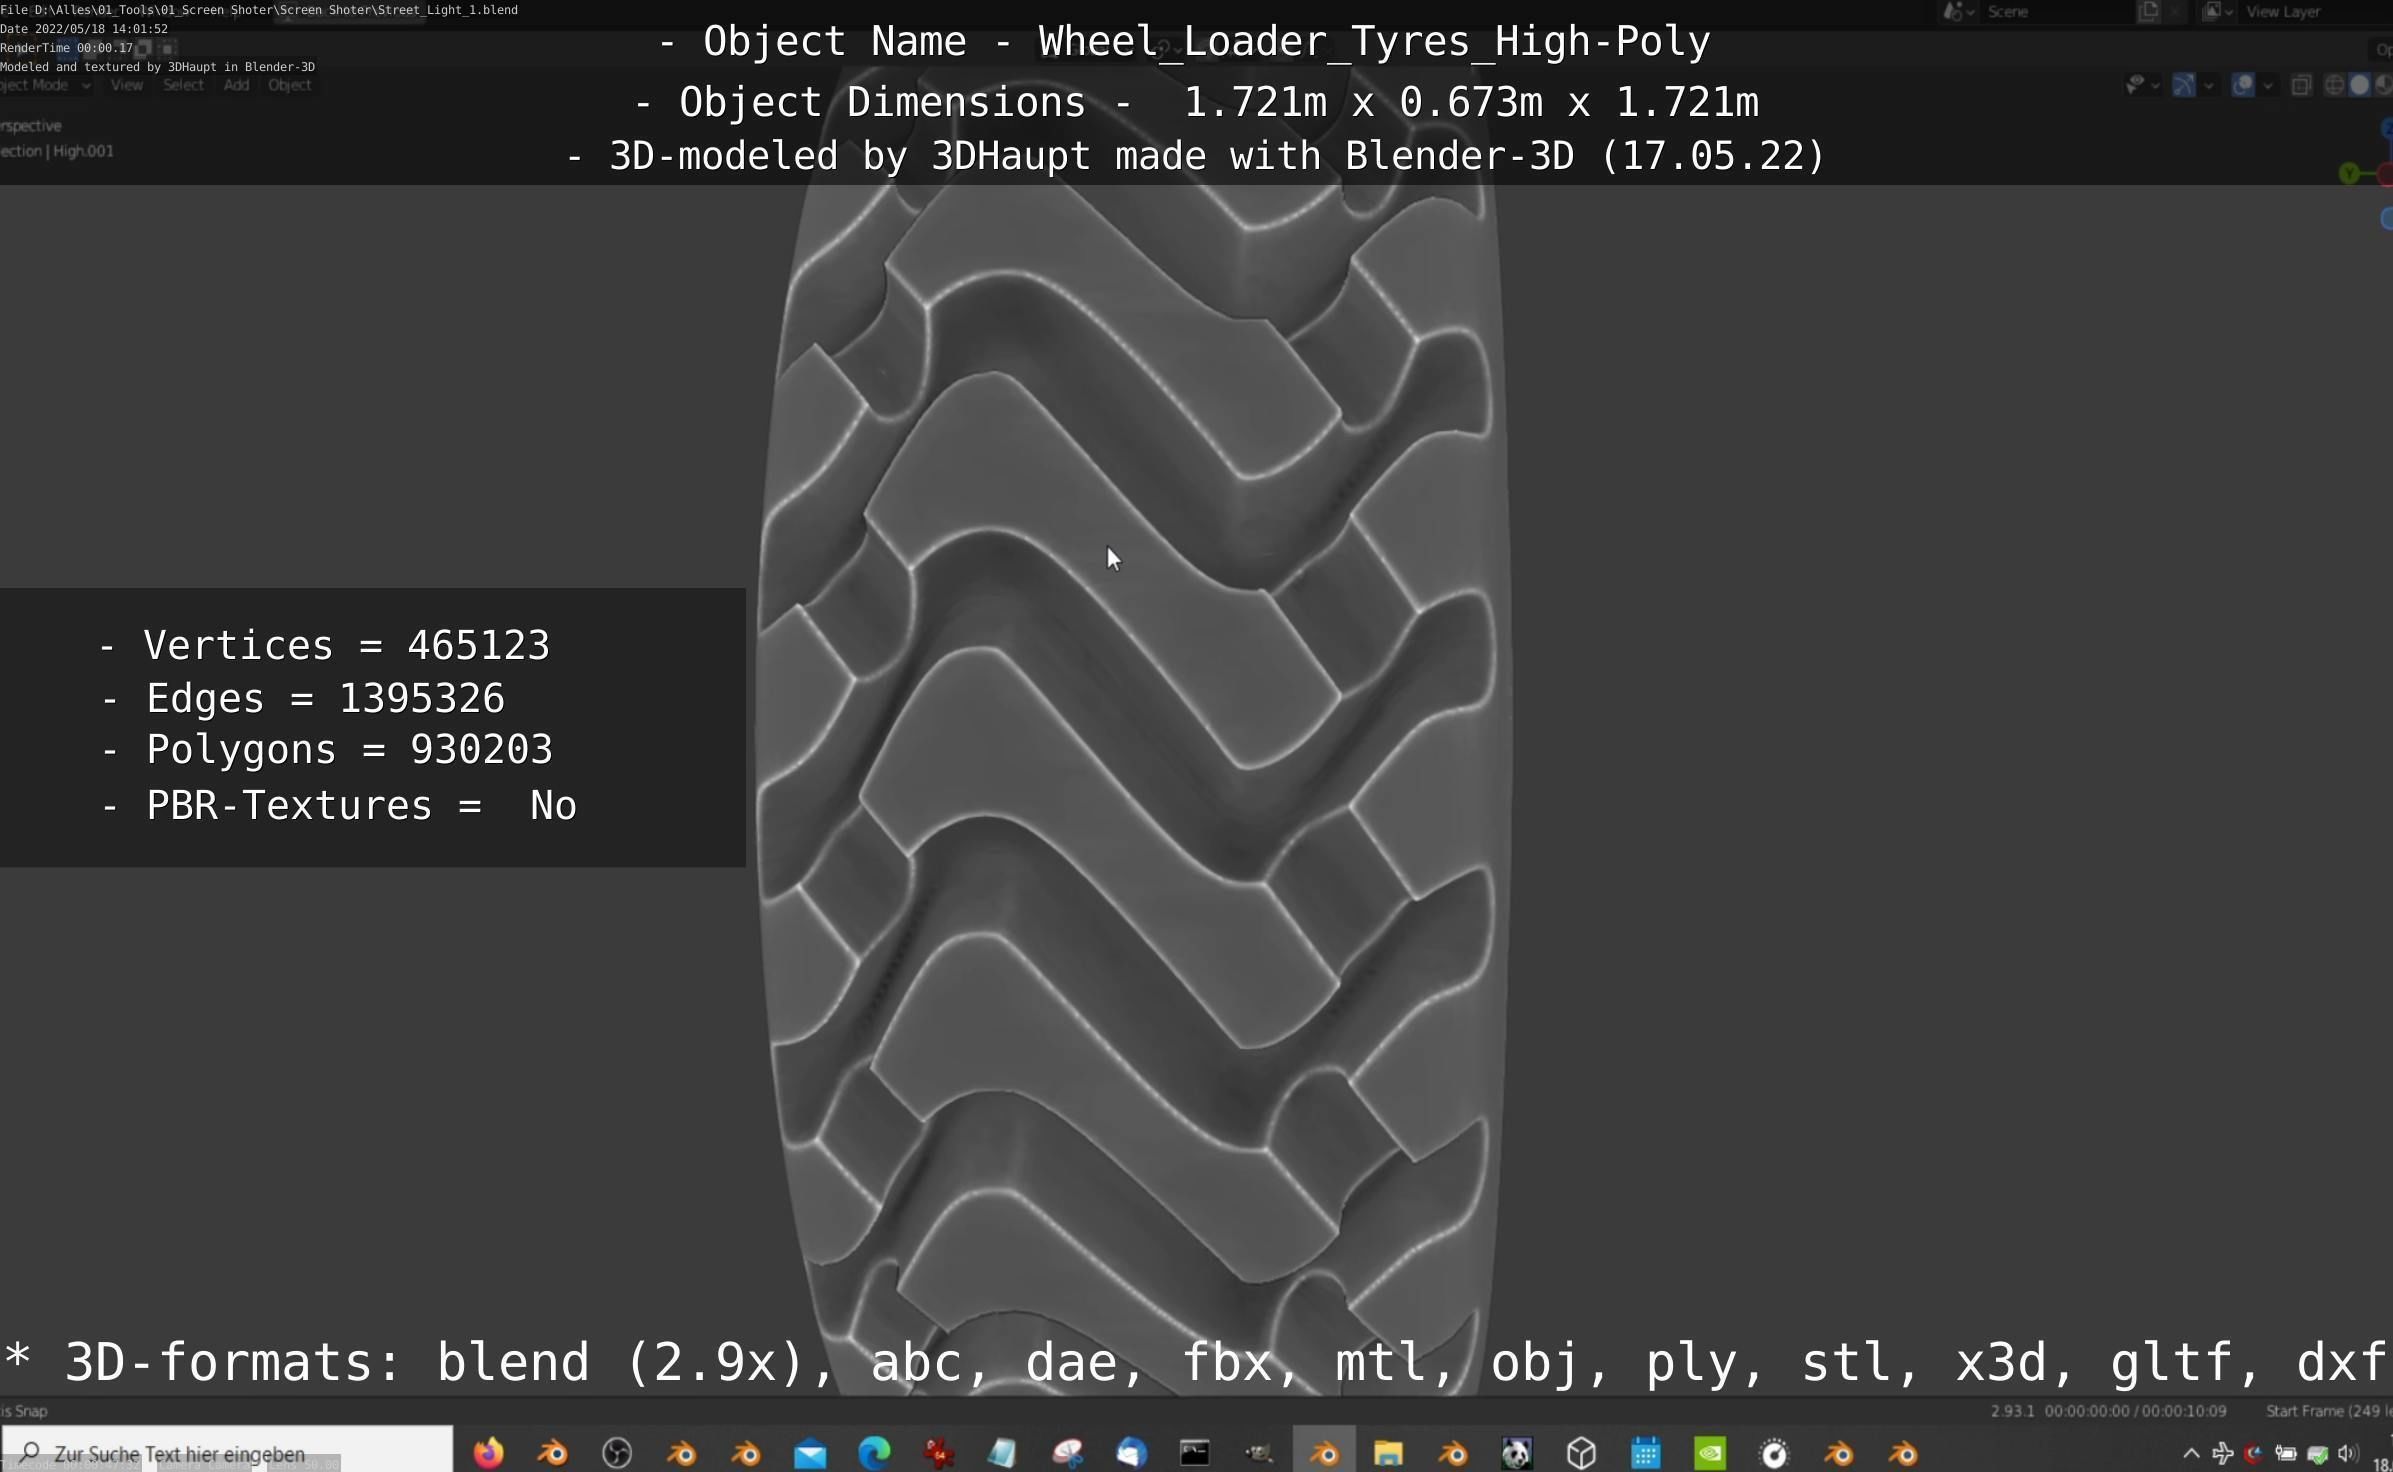Open the red splat app icon in taskbar
2393x1472 pixels.
(x=938, y=1452)
